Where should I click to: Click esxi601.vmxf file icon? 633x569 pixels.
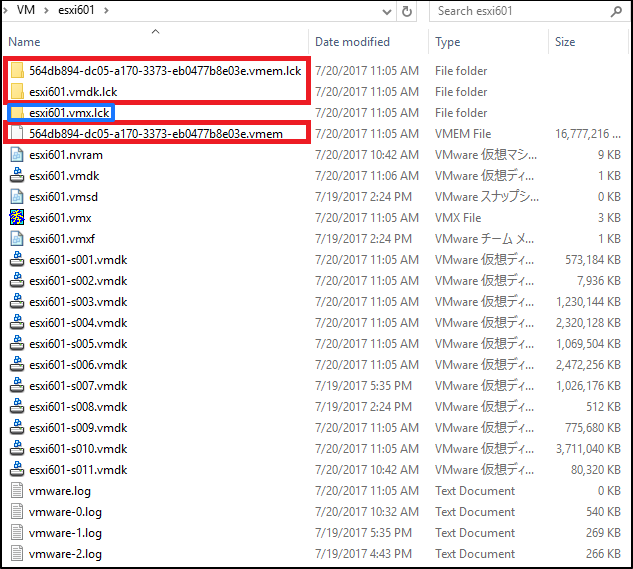pos(17,239)
